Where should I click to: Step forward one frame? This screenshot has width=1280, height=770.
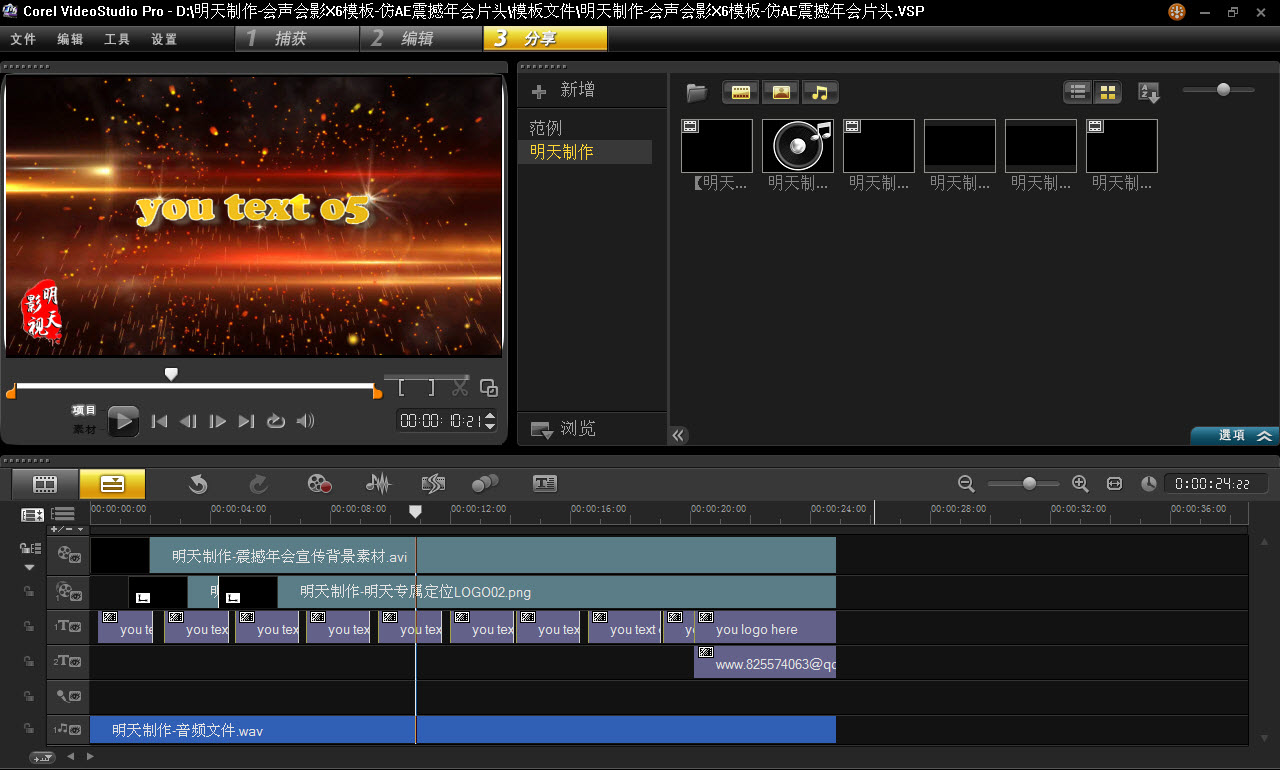pos(217,422)
